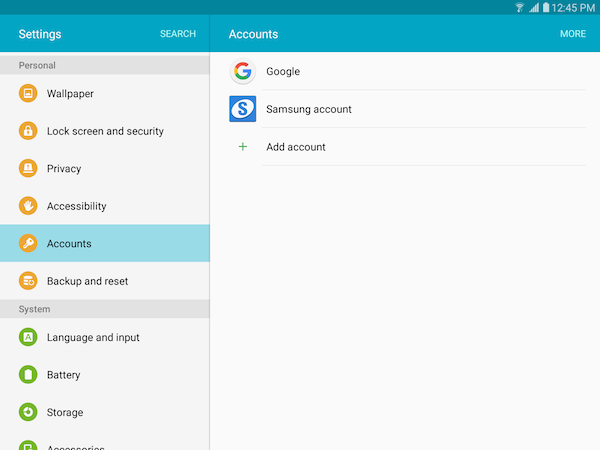Open SEARCH in Settings header
The height and width of the screenshot is (450, 600).
point(178,34)
